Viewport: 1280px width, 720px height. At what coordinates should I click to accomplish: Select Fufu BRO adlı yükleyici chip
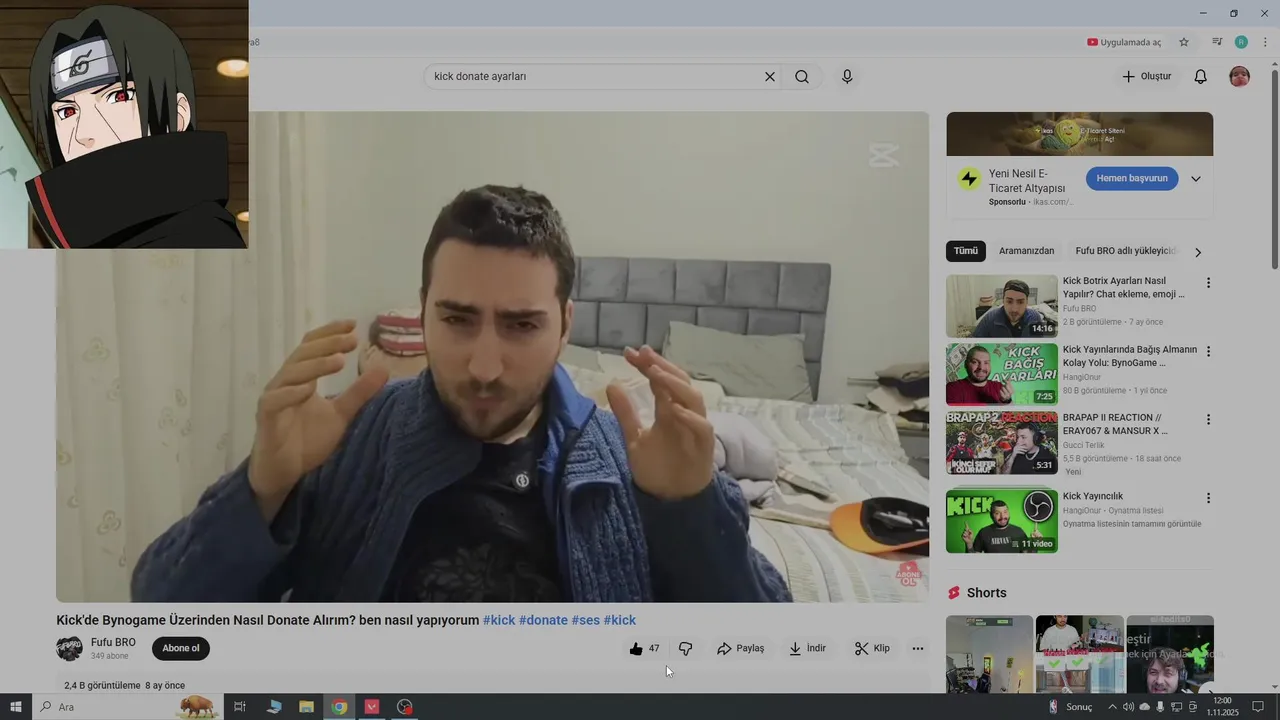coord(1126,251)
